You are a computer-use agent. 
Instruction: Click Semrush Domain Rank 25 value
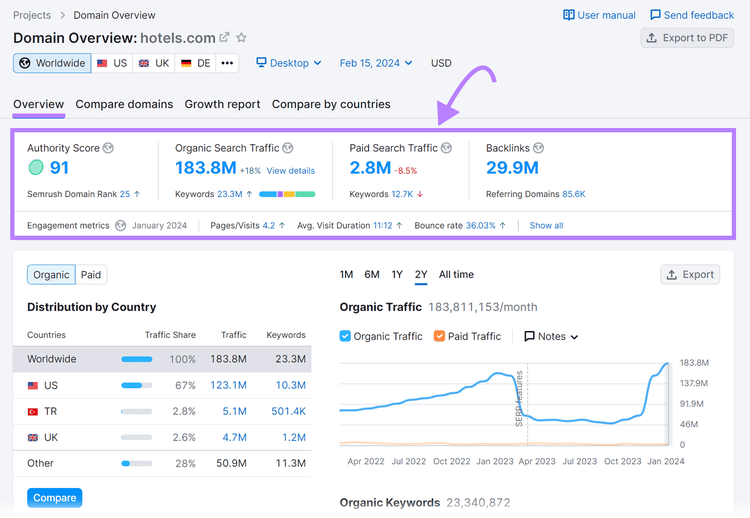[x=125, y=194]
